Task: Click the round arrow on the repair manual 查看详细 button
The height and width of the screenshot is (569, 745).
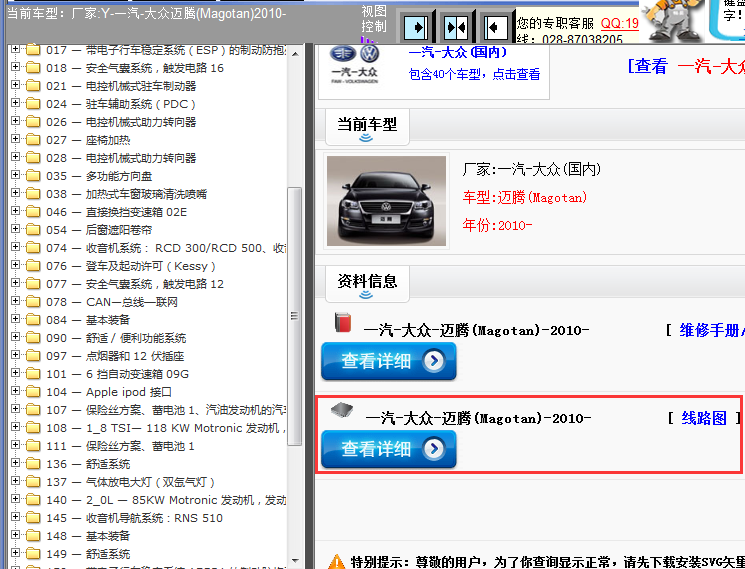Action: coord(433,361)
